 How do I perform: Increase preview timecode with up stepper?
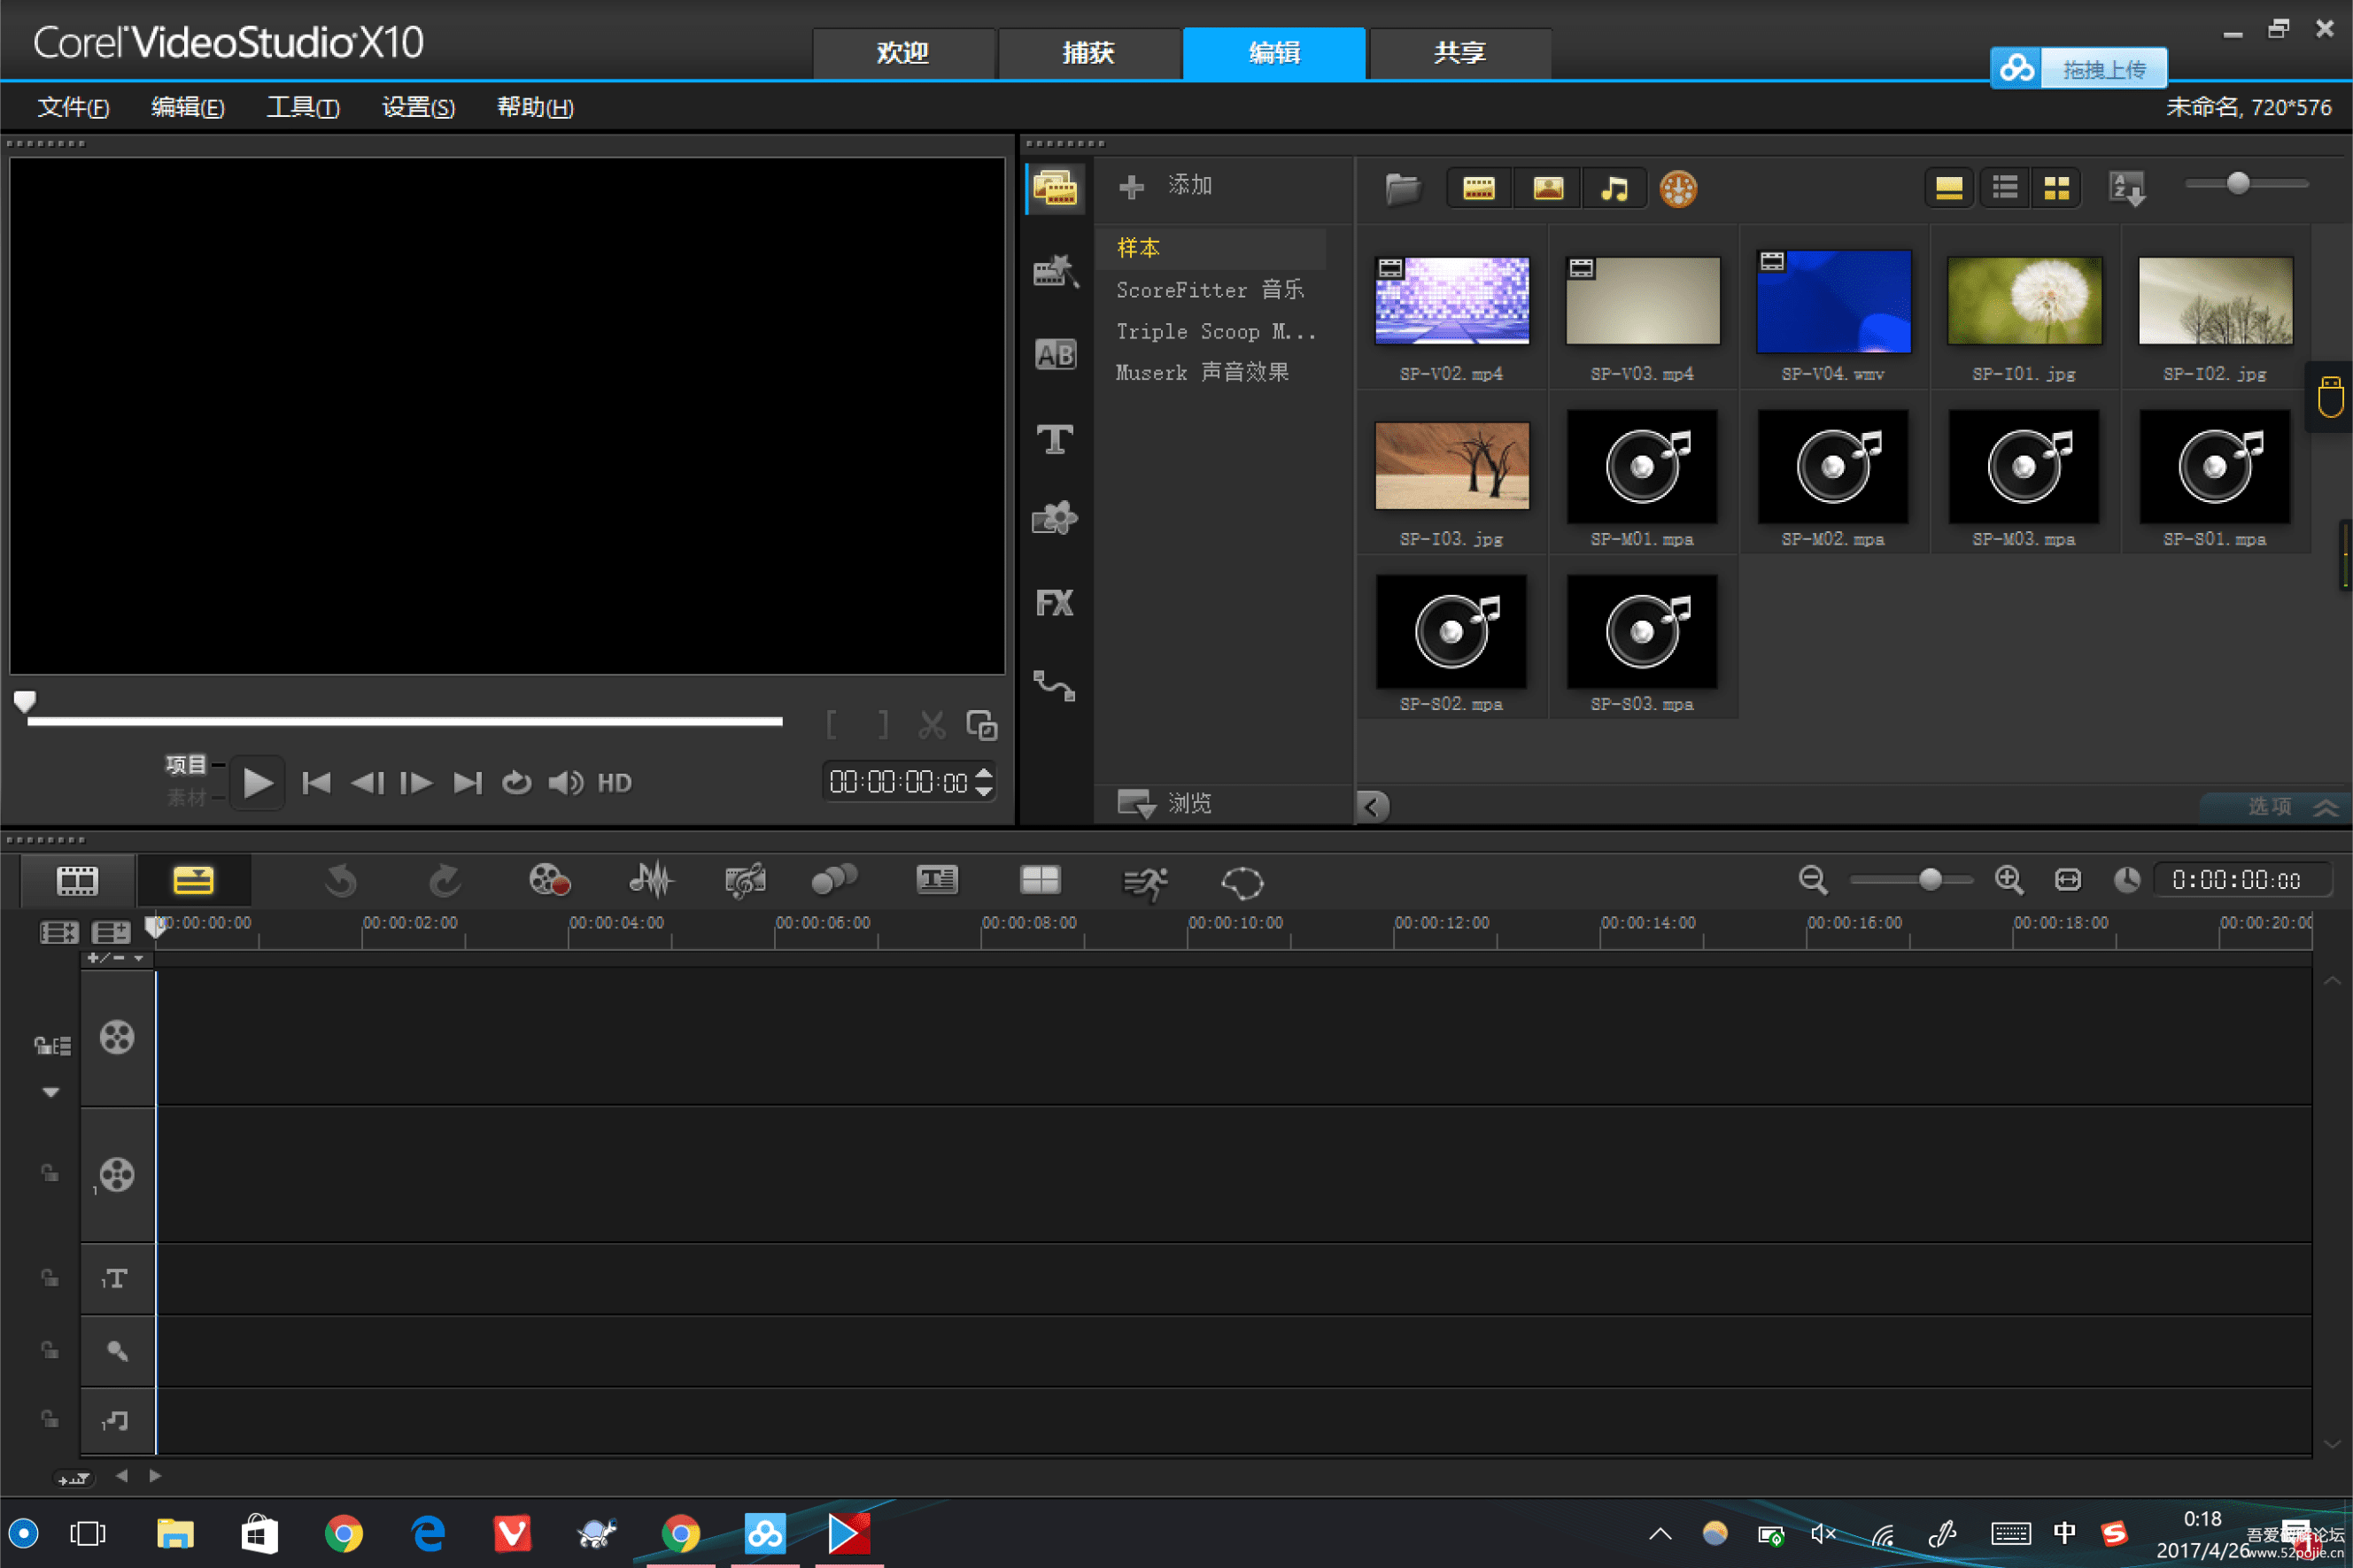coord(984,773)
